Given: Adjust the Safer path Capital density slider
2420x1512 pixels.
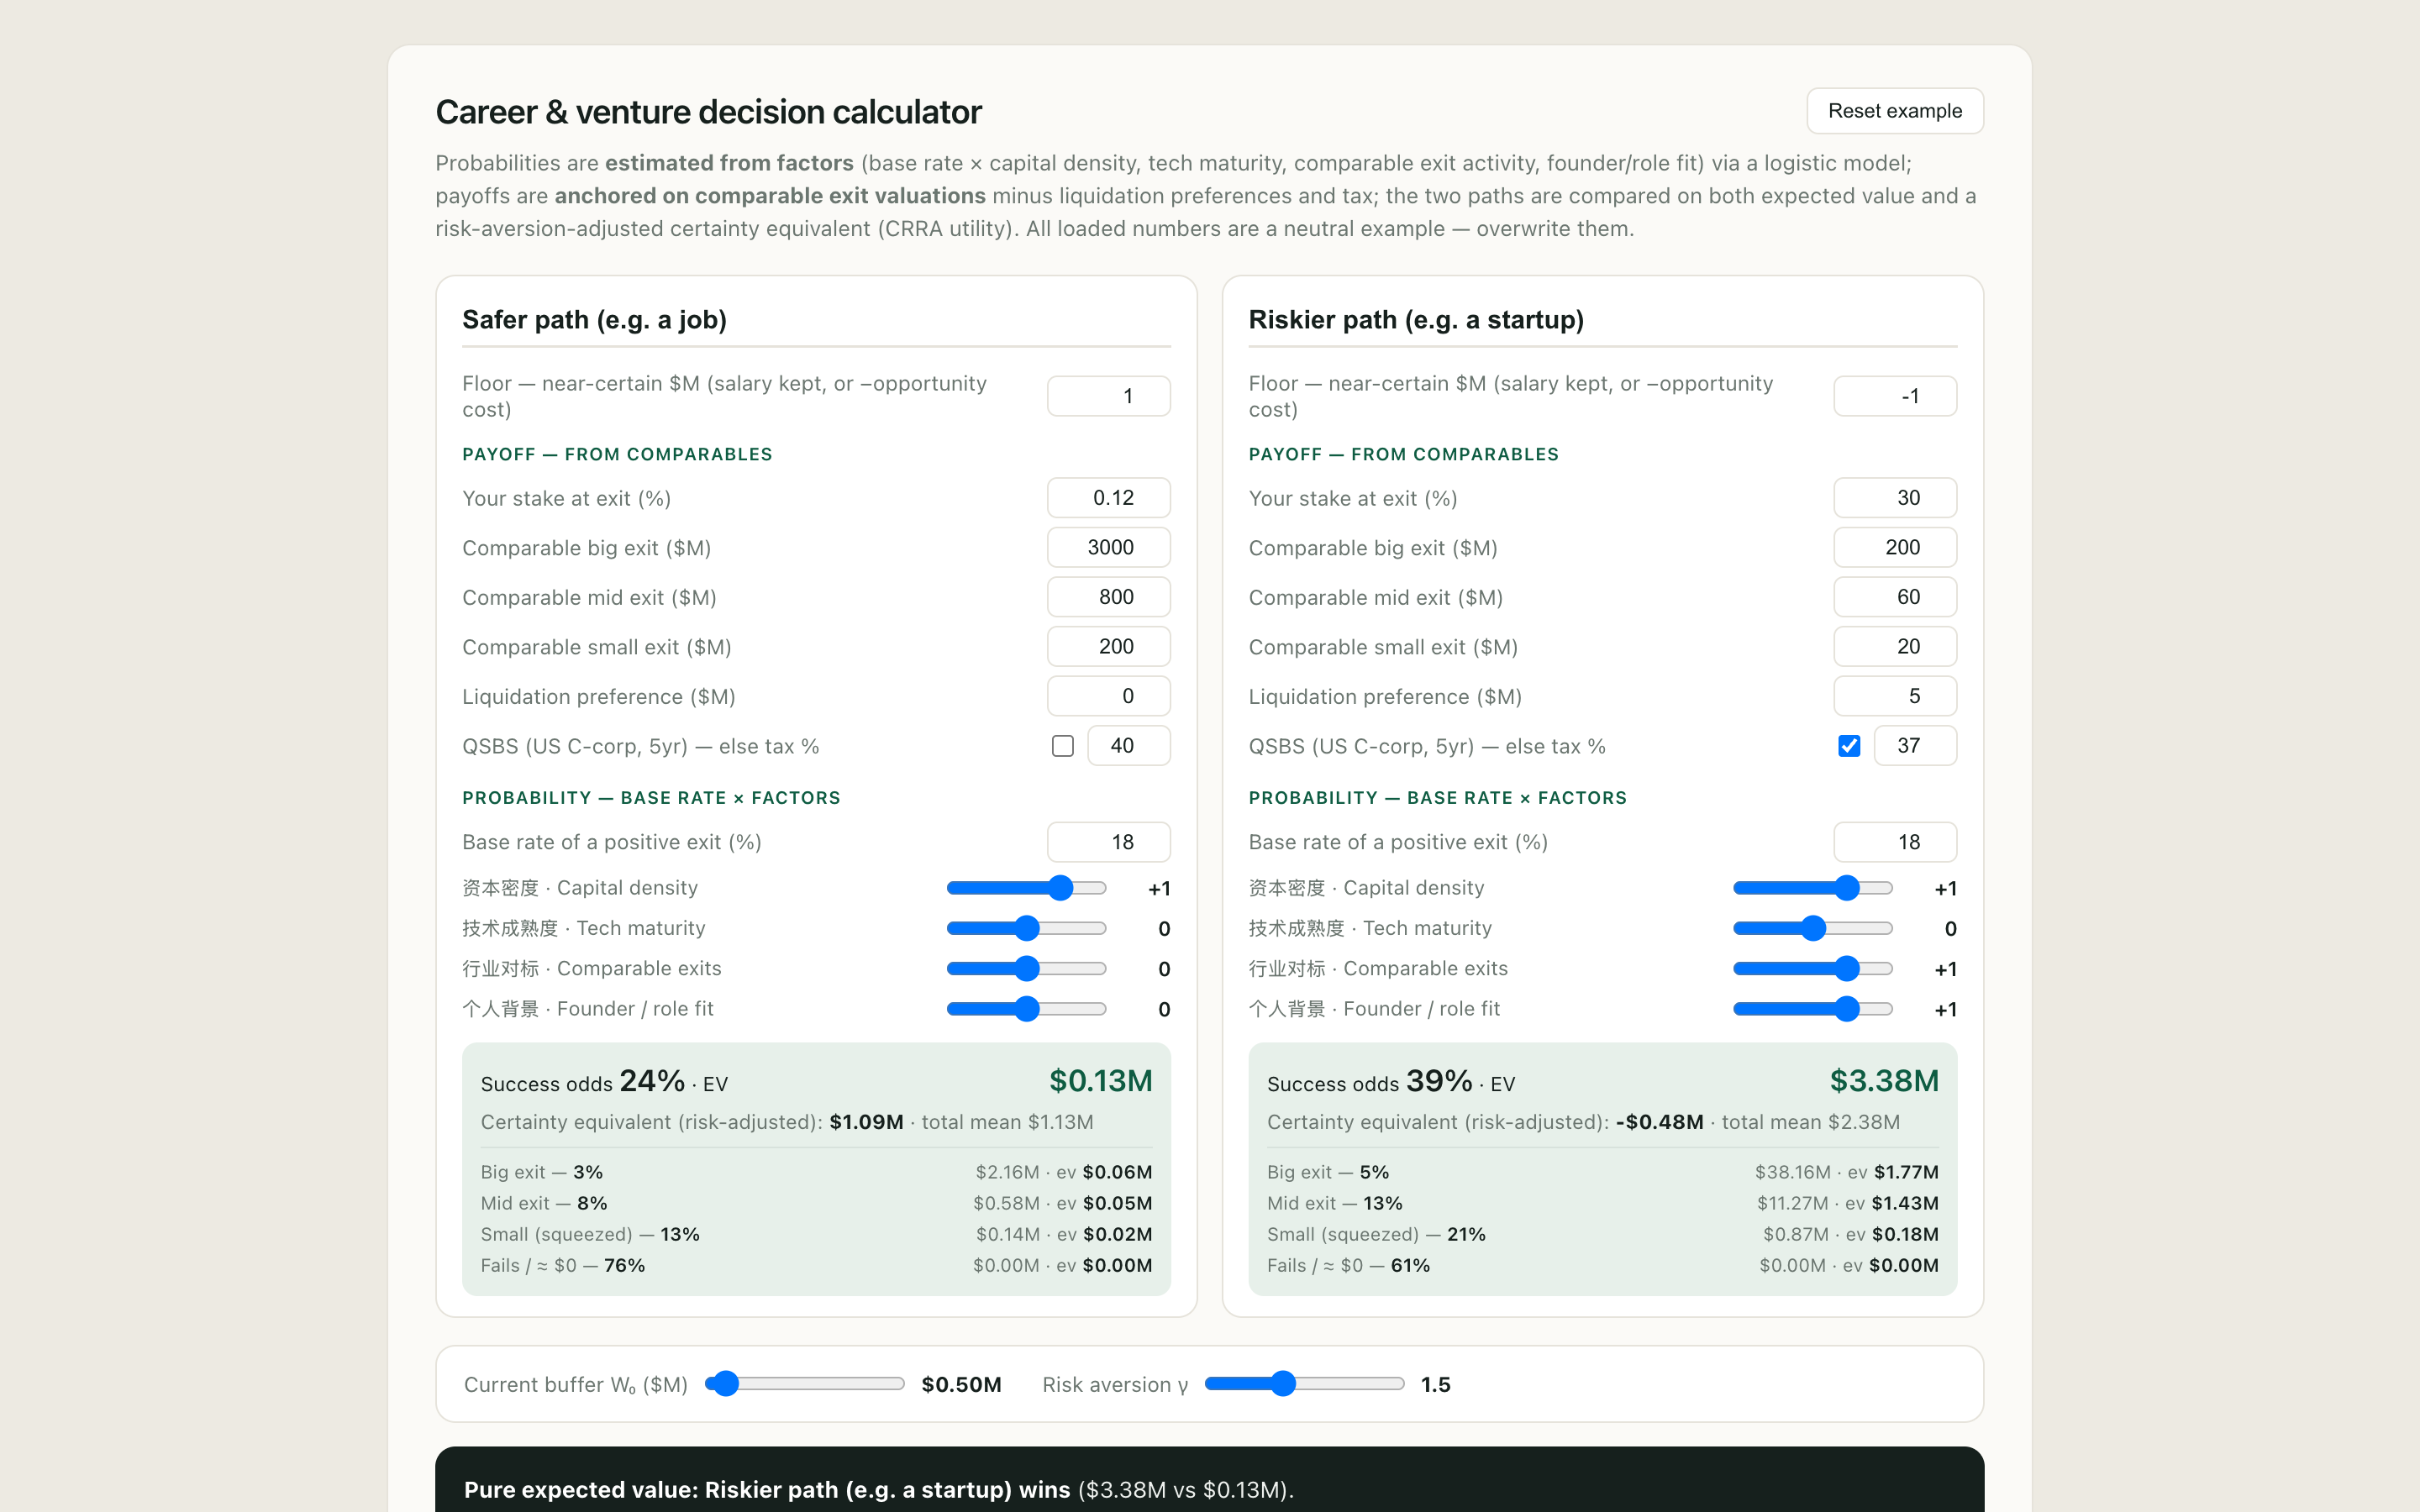Looking at the screenshot, I should click(1026, 888).
